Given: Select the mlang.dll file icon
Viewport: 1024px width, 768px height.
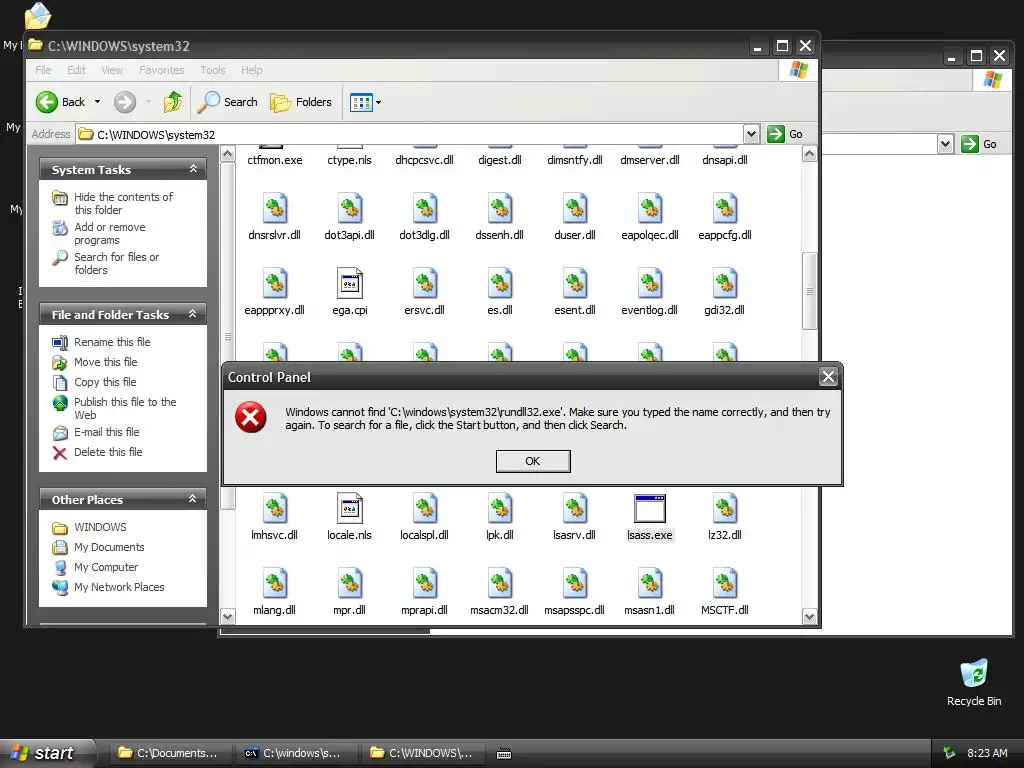Looking at the screenshot, I should tap(274, 583).
